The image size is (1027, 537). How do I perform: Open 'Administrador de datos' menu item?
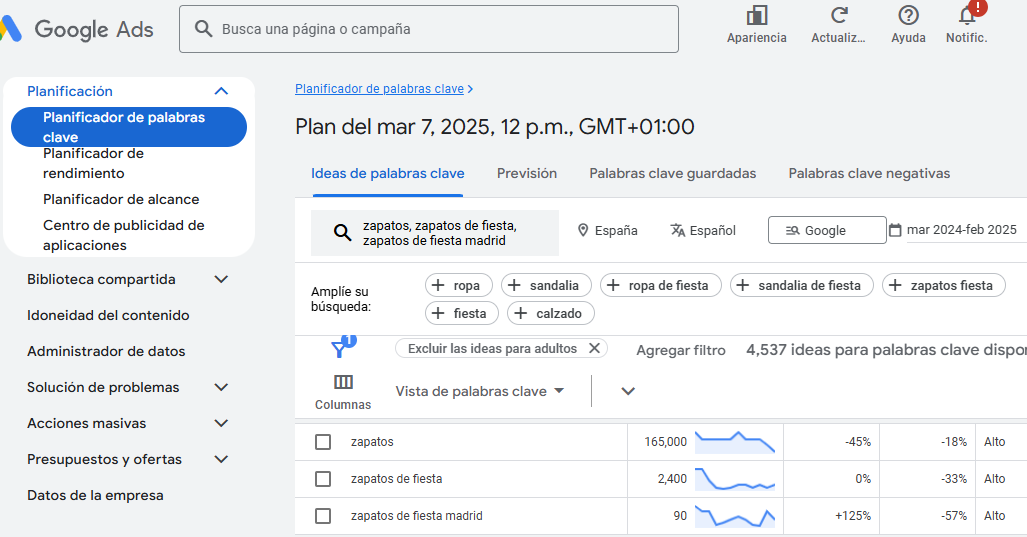click(x=106, y=351)
